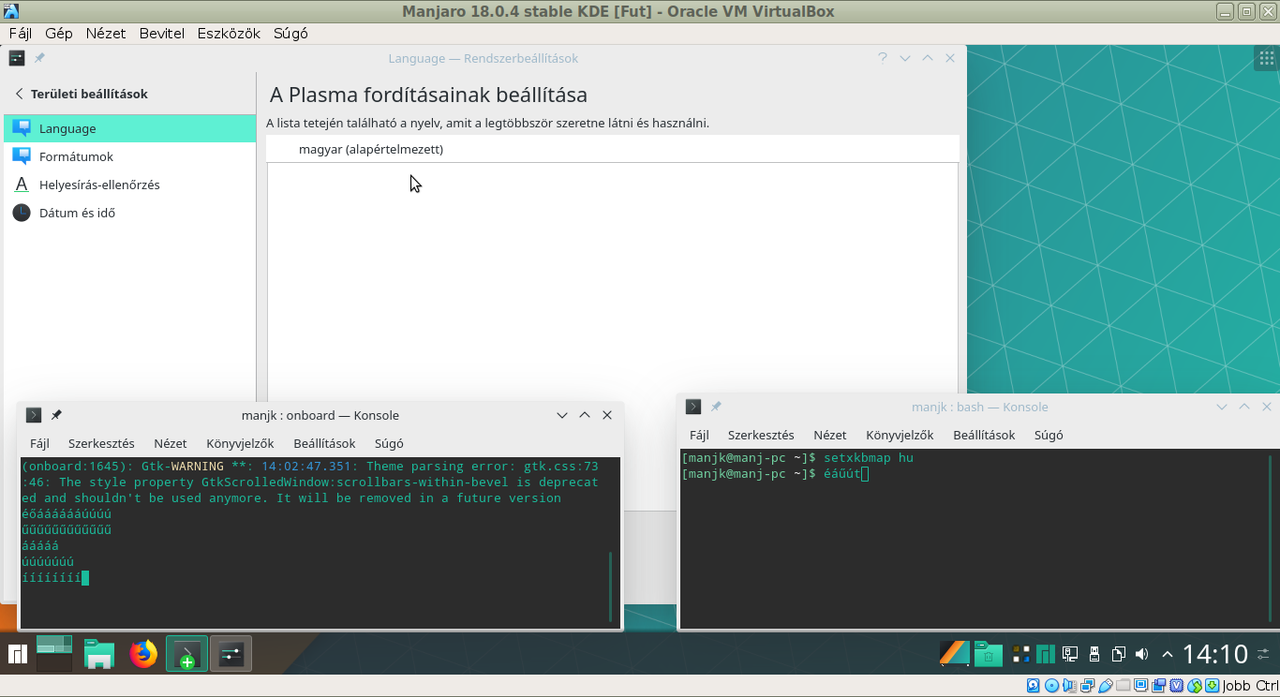Show hidden system tray icons arrow
The height and width of the screenshot is (697, 1280).
(x=1167, y=655)
